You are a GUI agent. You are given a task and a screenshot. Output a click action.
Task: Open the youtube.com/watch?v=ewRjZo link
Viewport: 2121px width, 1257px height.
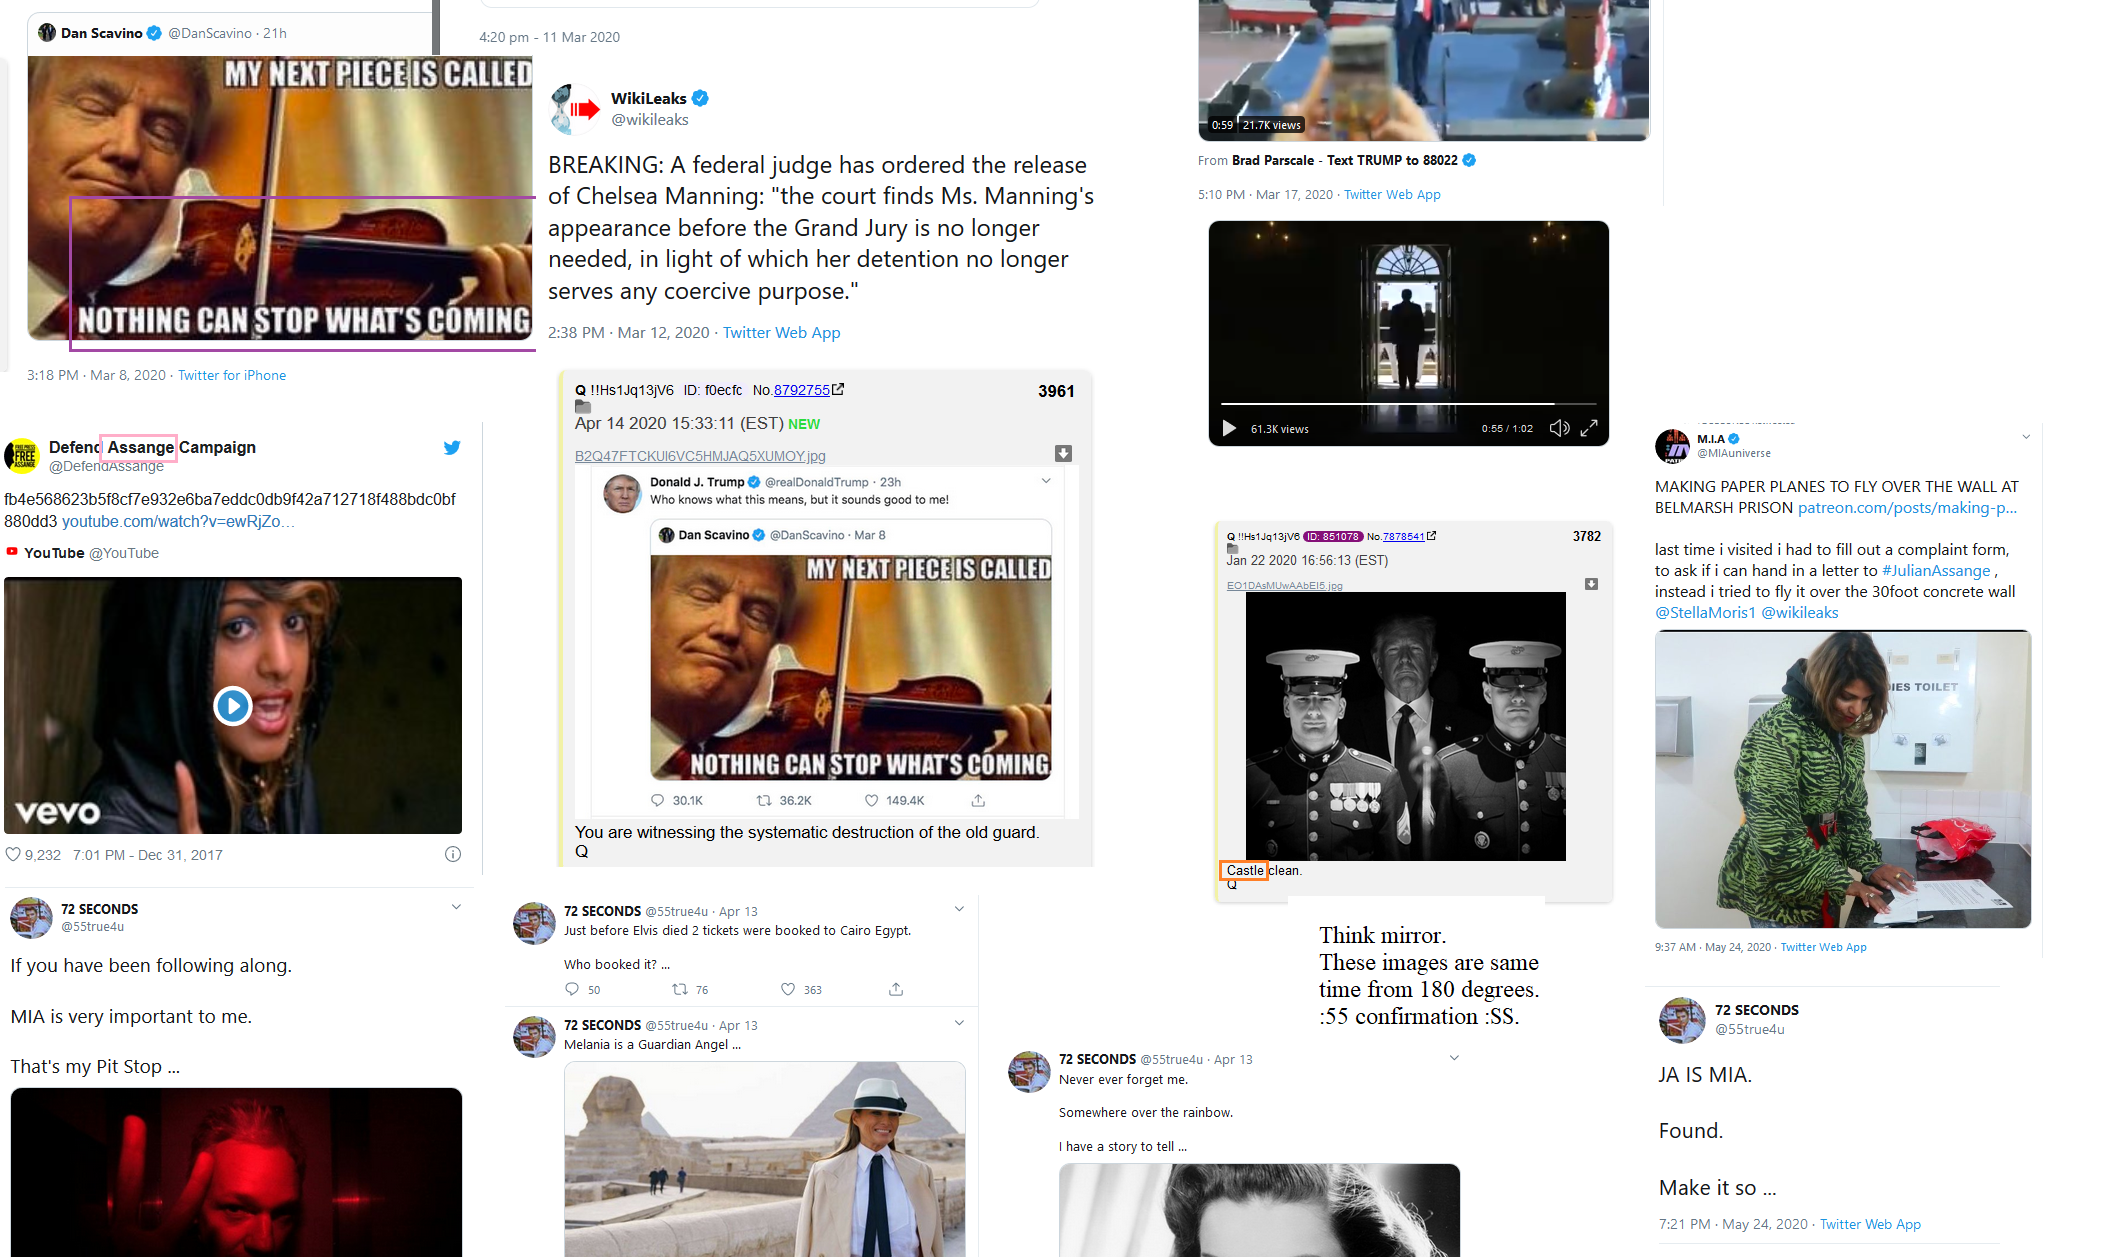(178, 521)
